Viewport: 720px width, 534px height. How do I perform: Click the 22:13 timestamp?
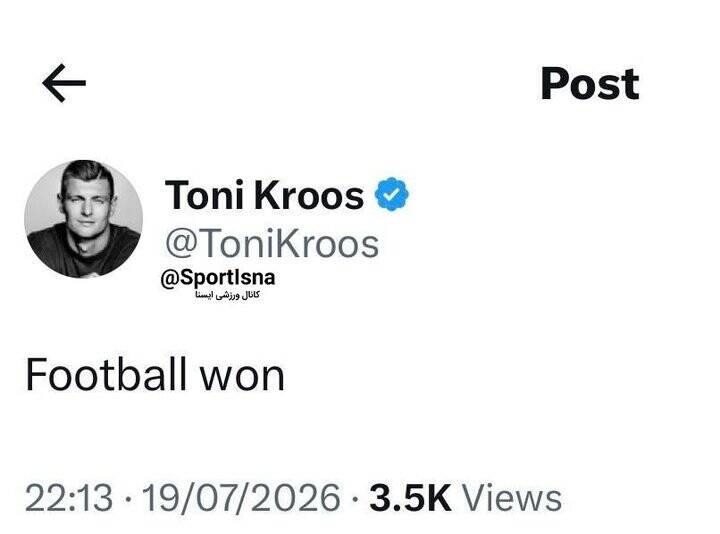(69, 498)
